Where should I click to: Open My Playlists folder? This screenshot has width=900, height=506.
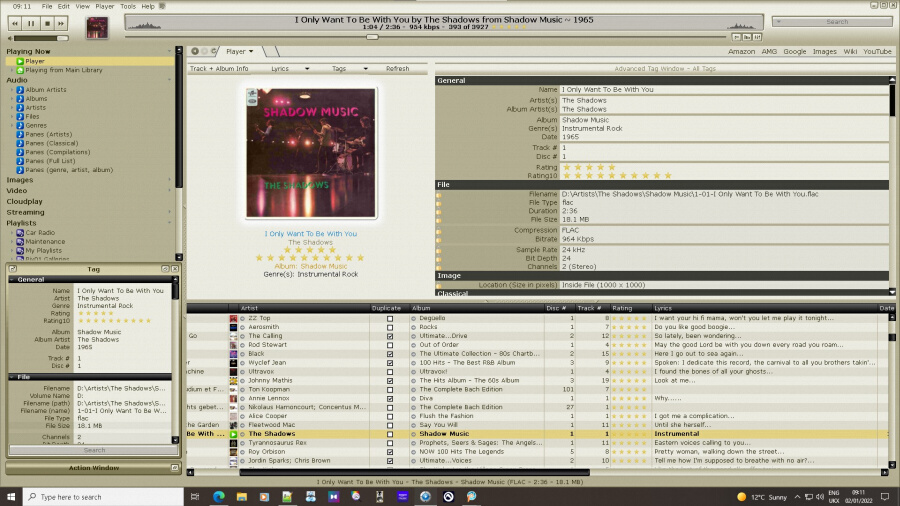point(43,251)
